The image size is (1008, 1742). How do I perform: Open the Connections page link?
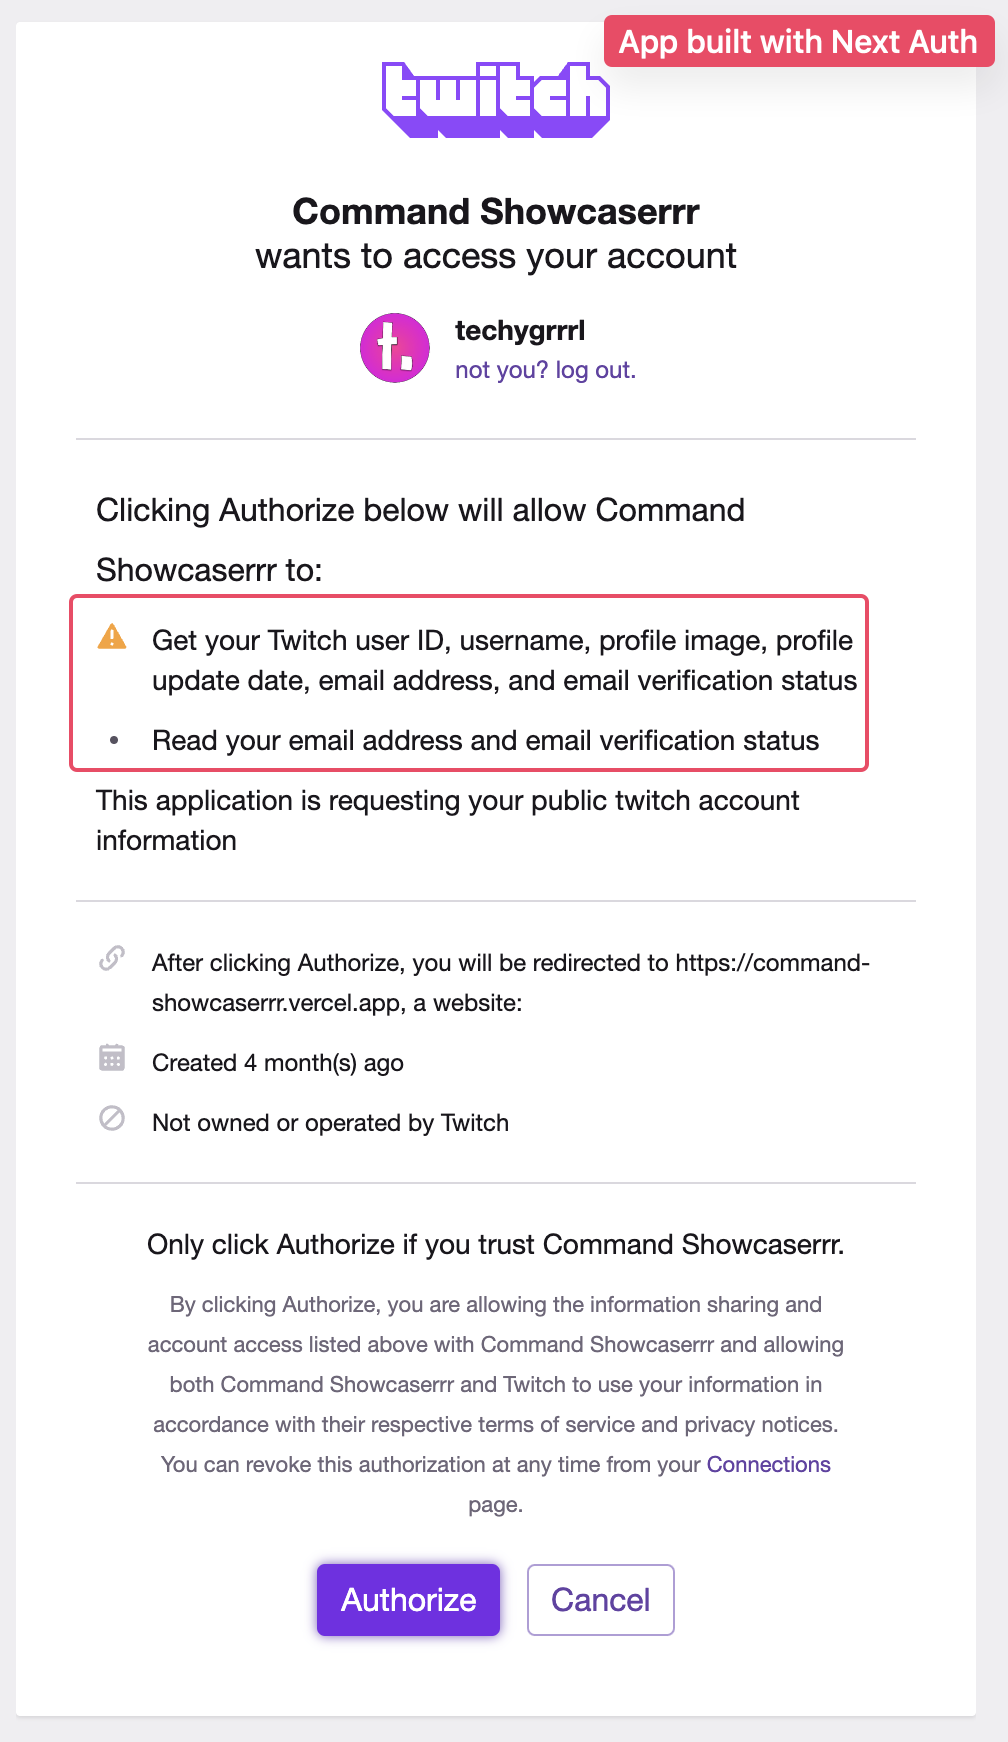(x=768, y=1464)
